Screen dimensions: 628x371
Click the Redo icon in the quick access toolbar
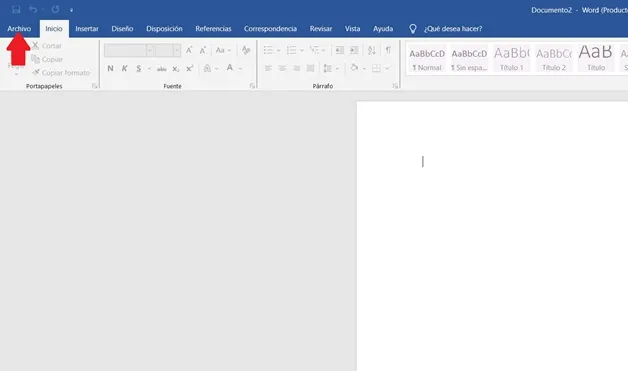pyautogui.click(x=55, y=9)
